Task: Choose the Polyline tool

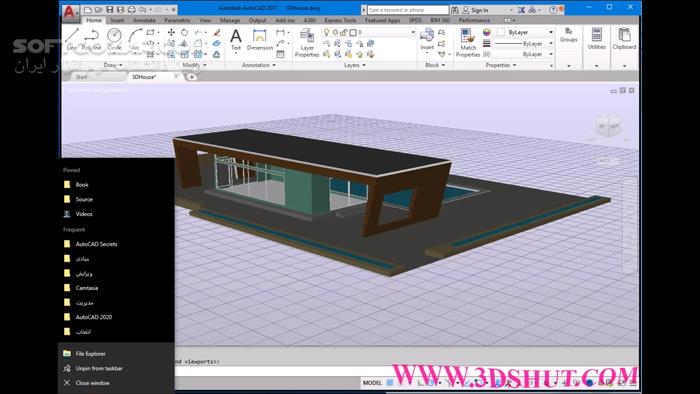Action: [x=92, y=39]
